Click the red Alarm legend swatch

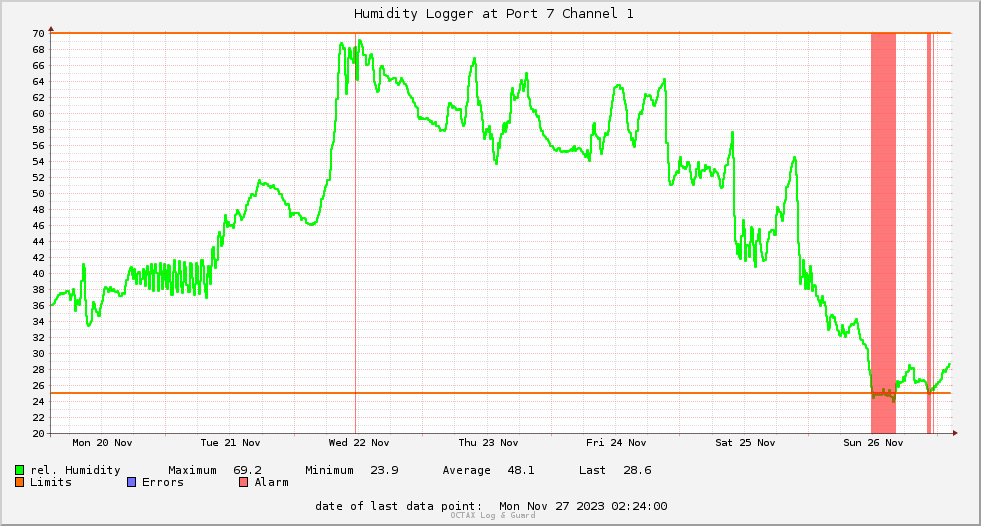(243, 482)
